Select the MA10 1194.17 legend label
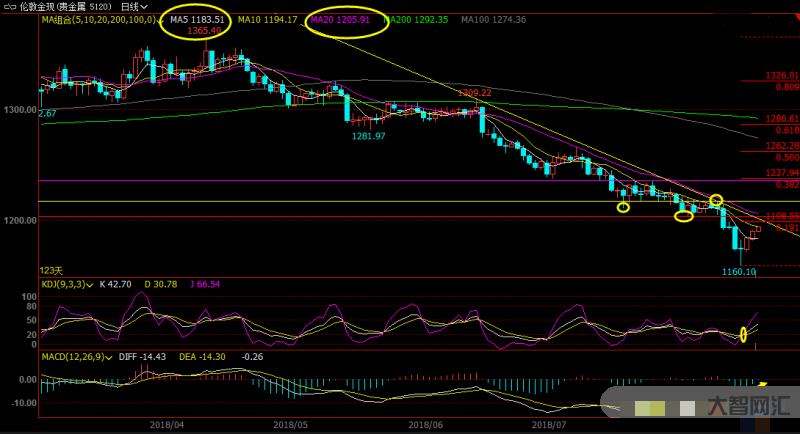 [x=267, y=20]
